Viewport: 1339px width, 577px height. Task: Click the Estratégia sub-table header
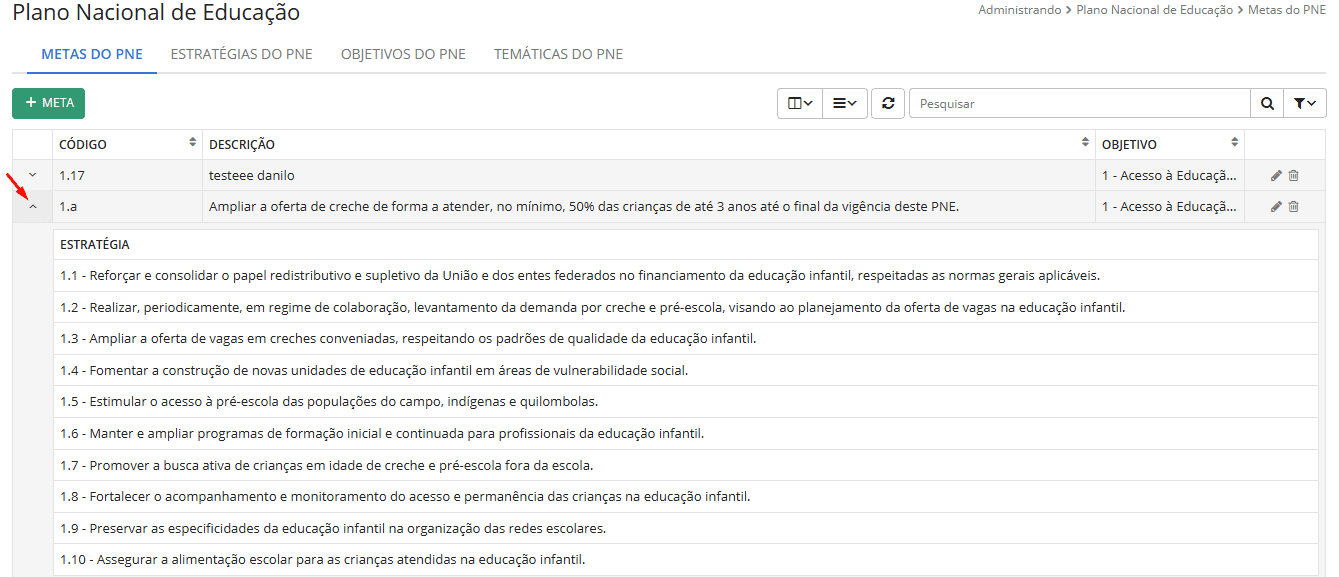pos(686,245)
